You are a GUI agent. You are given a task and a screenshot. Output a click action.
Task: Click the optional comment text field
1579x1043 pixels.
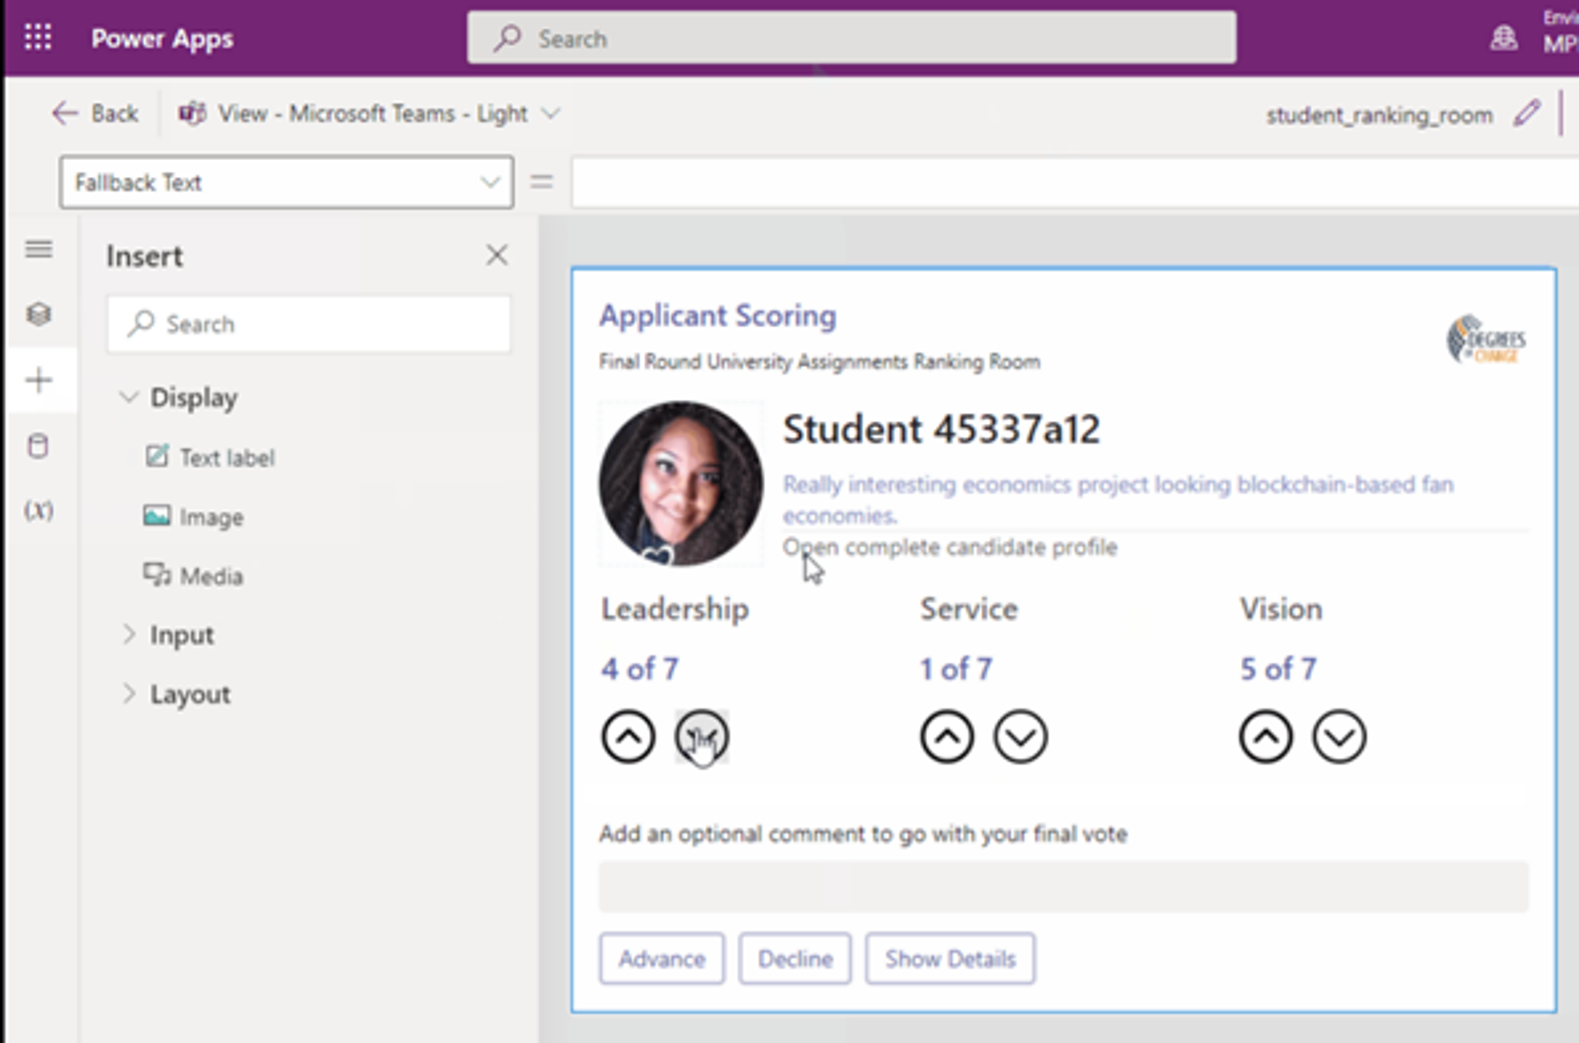point(1063,887)
